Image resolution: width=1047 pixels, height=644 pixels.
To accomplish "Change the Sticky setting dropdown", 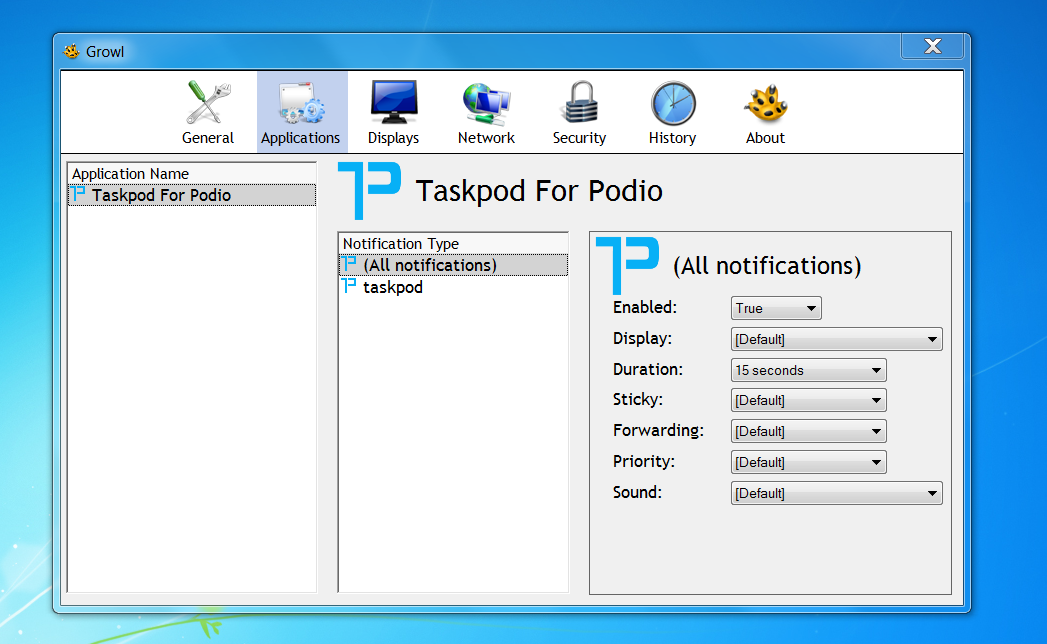I will (808, 400).
